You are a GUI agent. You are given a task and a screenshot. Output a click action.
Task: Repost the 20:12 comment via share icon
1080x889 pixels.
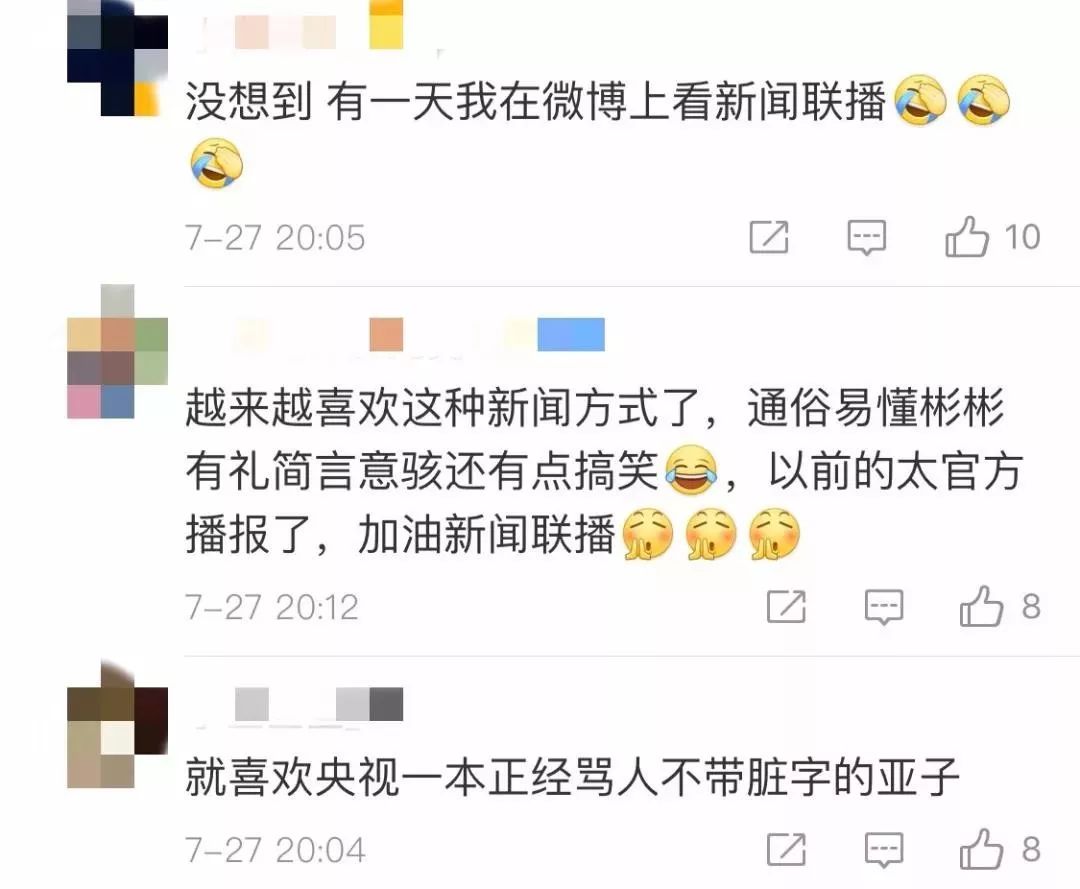(786, 607)
